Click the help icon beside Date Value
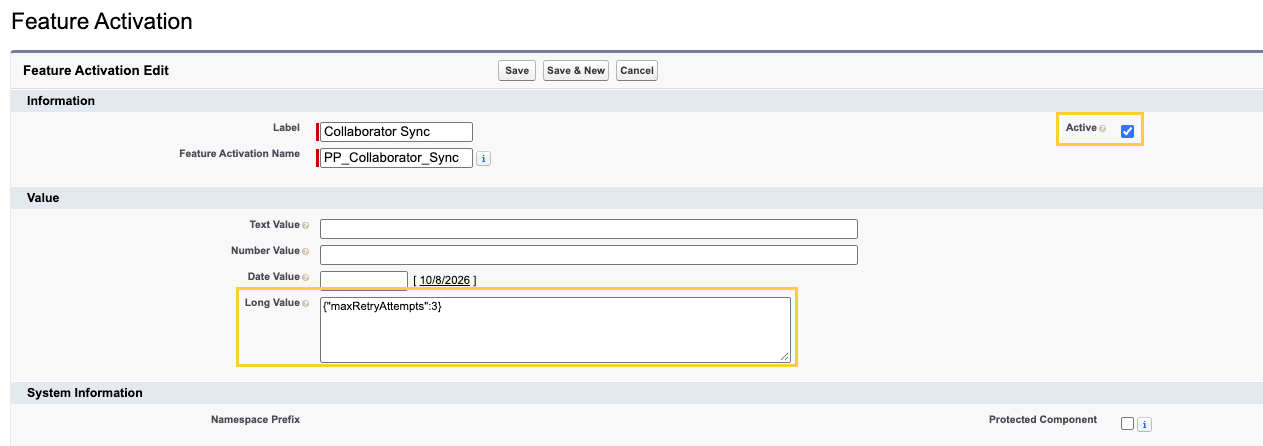1263x446 pixels. [x=306, y=277]
